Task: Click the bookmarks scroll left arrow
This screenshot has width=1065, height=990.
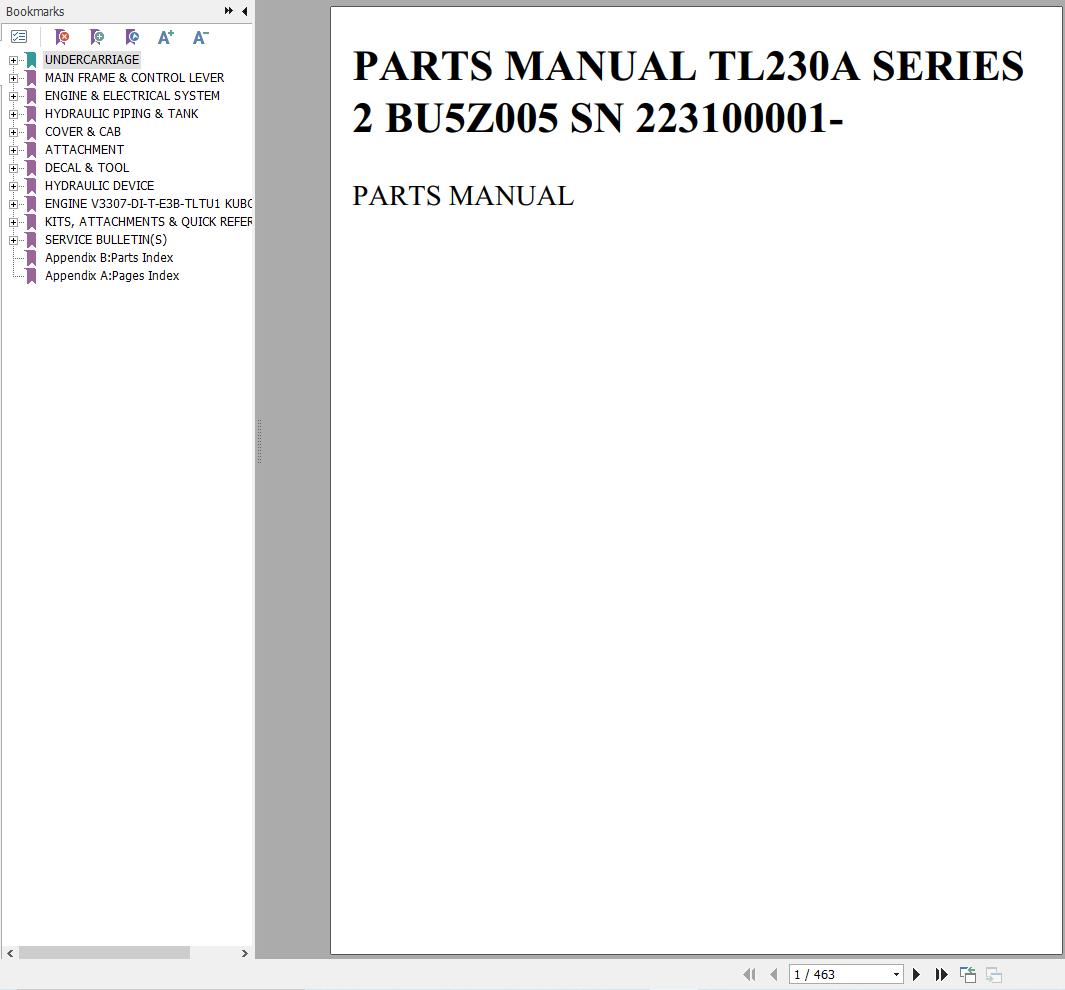Action: coord(10,953)
